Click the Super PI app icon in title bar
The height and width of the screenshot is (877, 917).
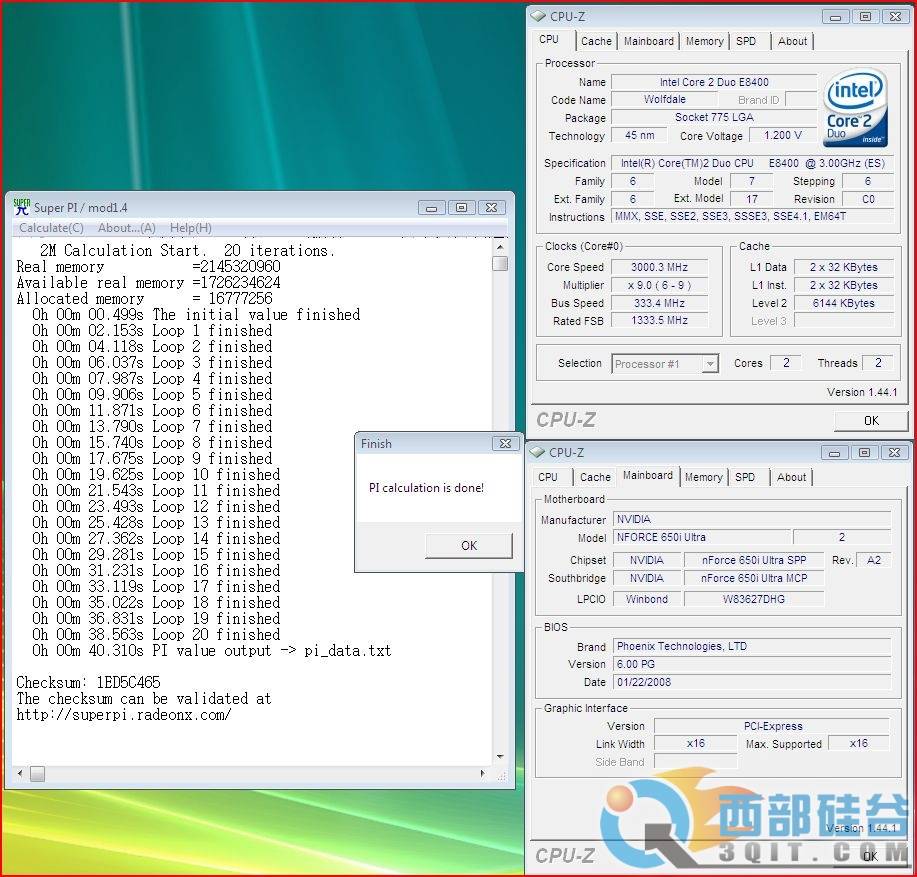[22, 207]
